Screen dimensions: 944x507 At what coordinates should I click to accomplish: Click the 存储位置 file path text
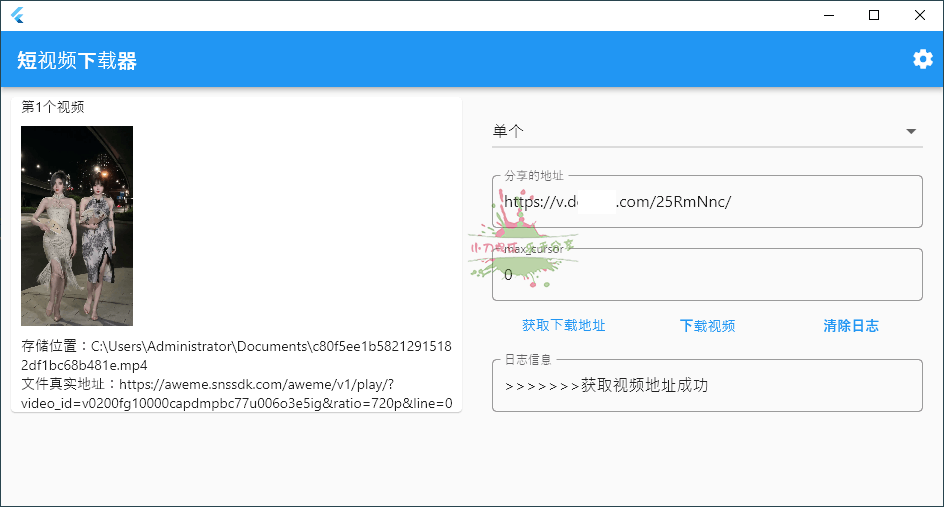point(236,356)
